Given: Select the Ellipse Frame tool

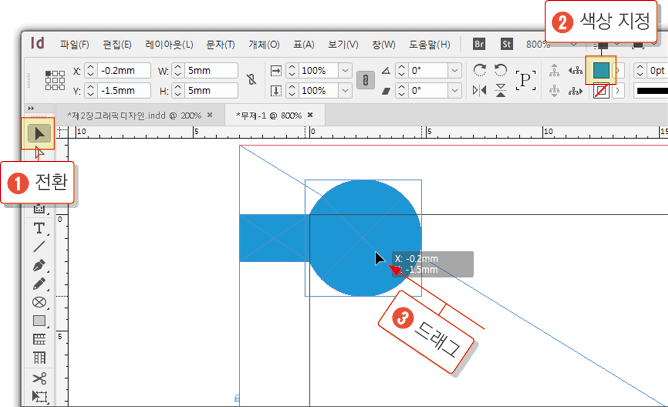Looking at the screenshot, I should [x=39, y=302].
